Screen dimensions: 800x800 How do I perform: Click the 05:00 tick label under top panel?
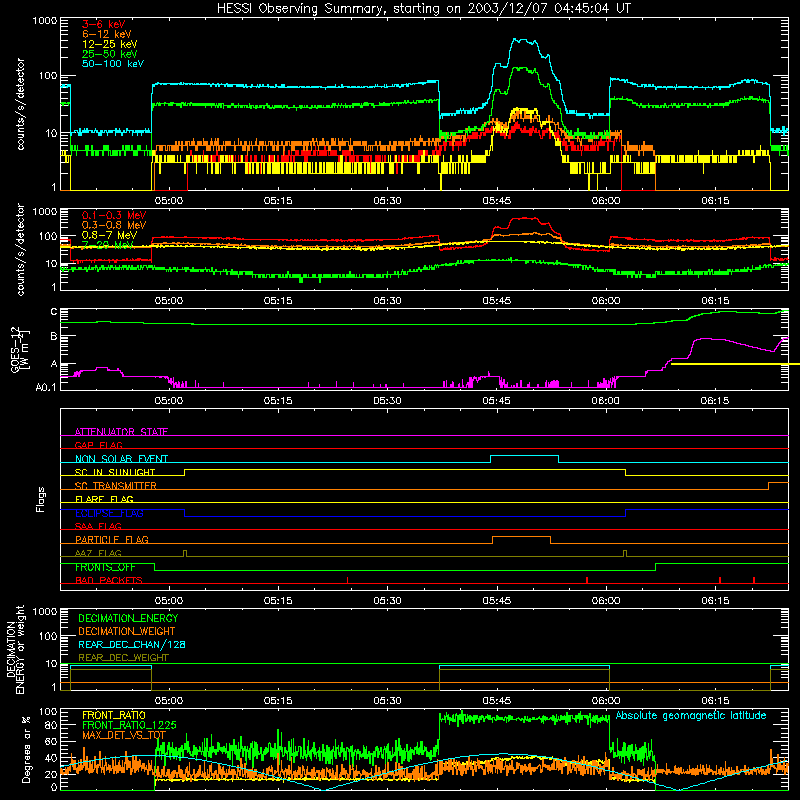click(169, 201)
